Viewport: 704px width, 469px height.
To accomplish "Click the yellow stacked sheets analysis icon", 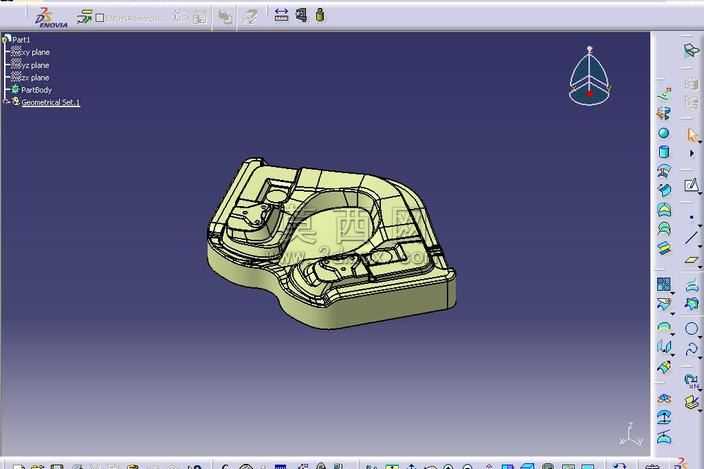I will tap(692, 401).
